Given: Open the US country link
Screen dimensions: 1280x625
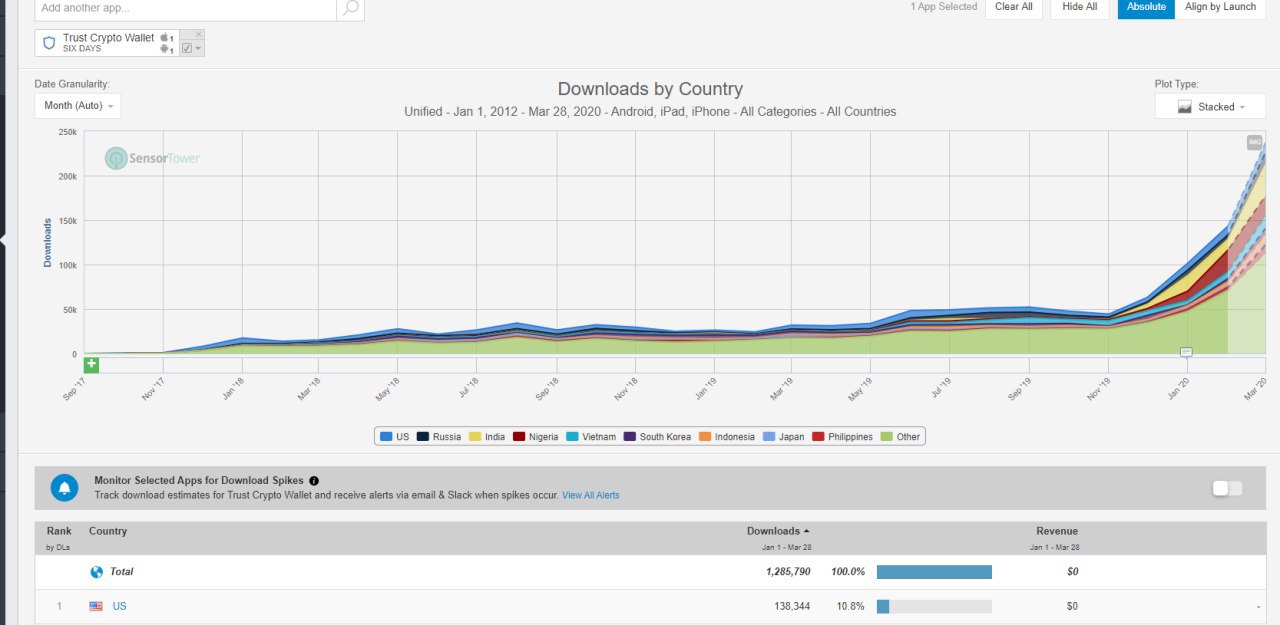Looking at the screenshot, I should [x=119, y=606].
